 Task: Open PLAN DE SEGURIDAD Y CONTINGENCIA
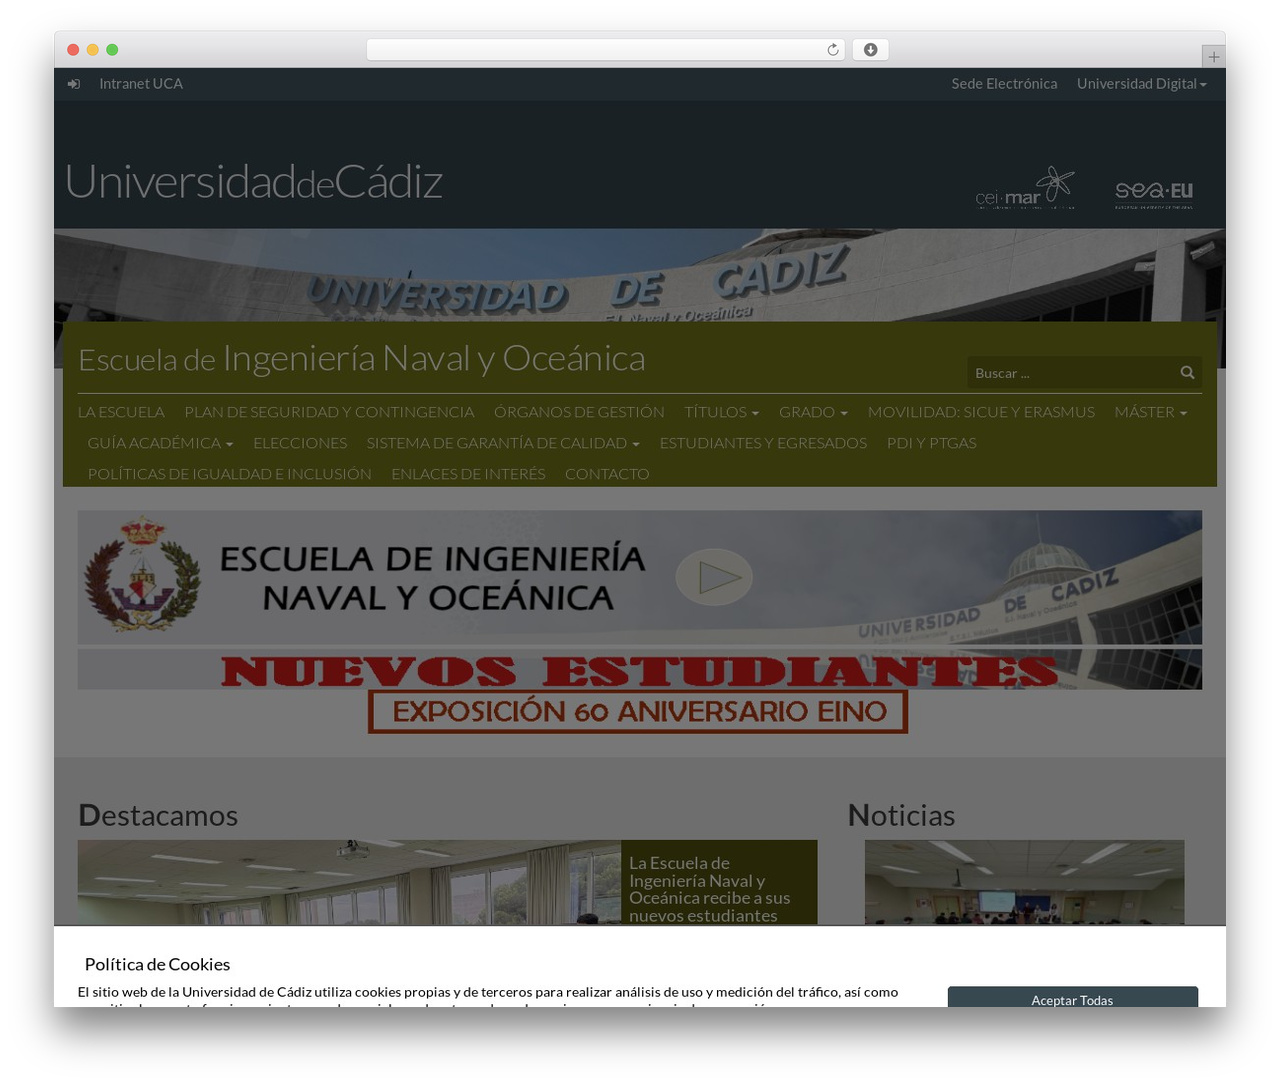(329, 412)
